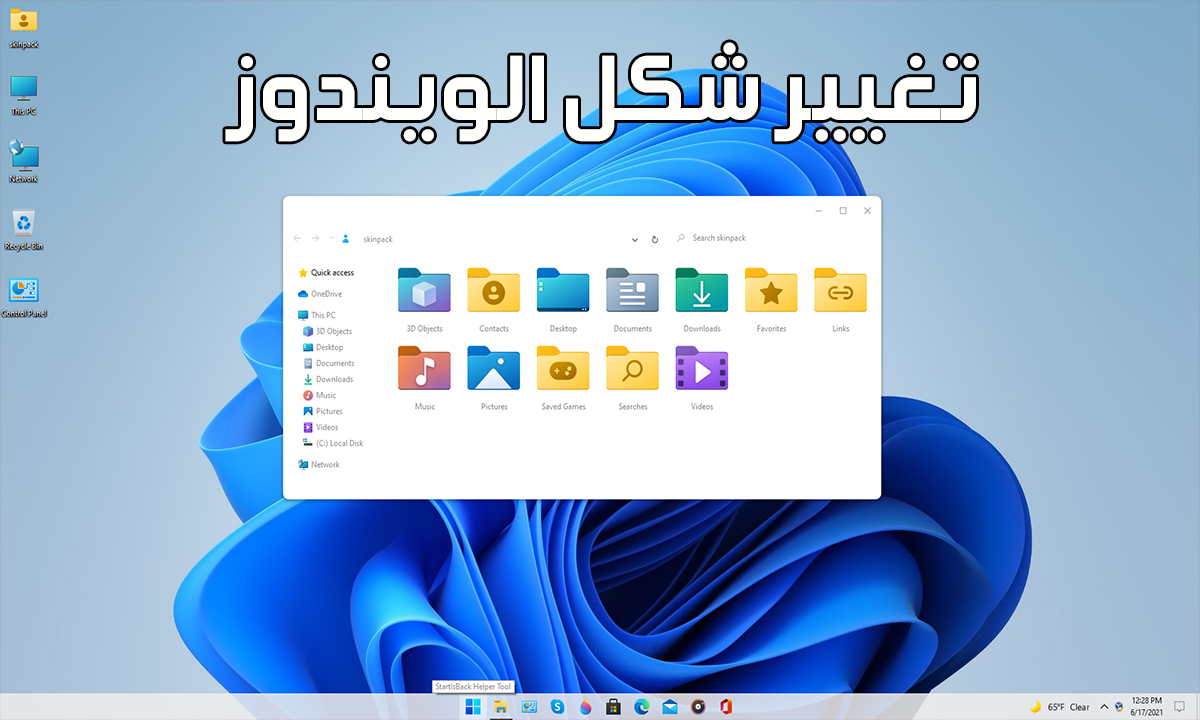Select the skinpack desktop shortcut
Screen dimensions: 1200x720
[x=24, y=28]
